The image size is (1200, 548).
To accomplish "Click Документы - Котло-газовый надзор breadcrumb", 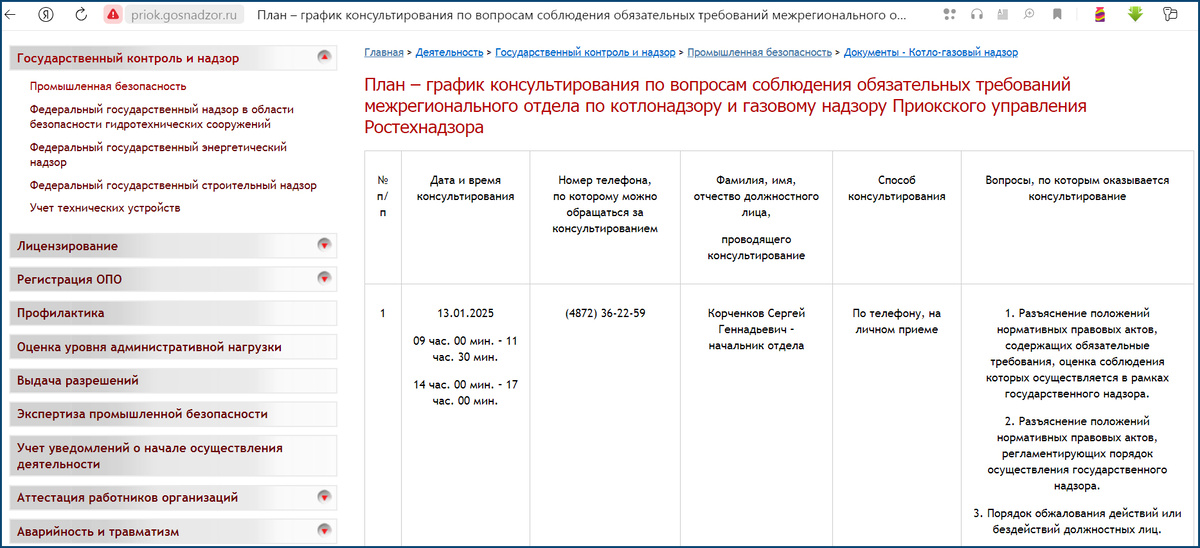I will point(931,52).
